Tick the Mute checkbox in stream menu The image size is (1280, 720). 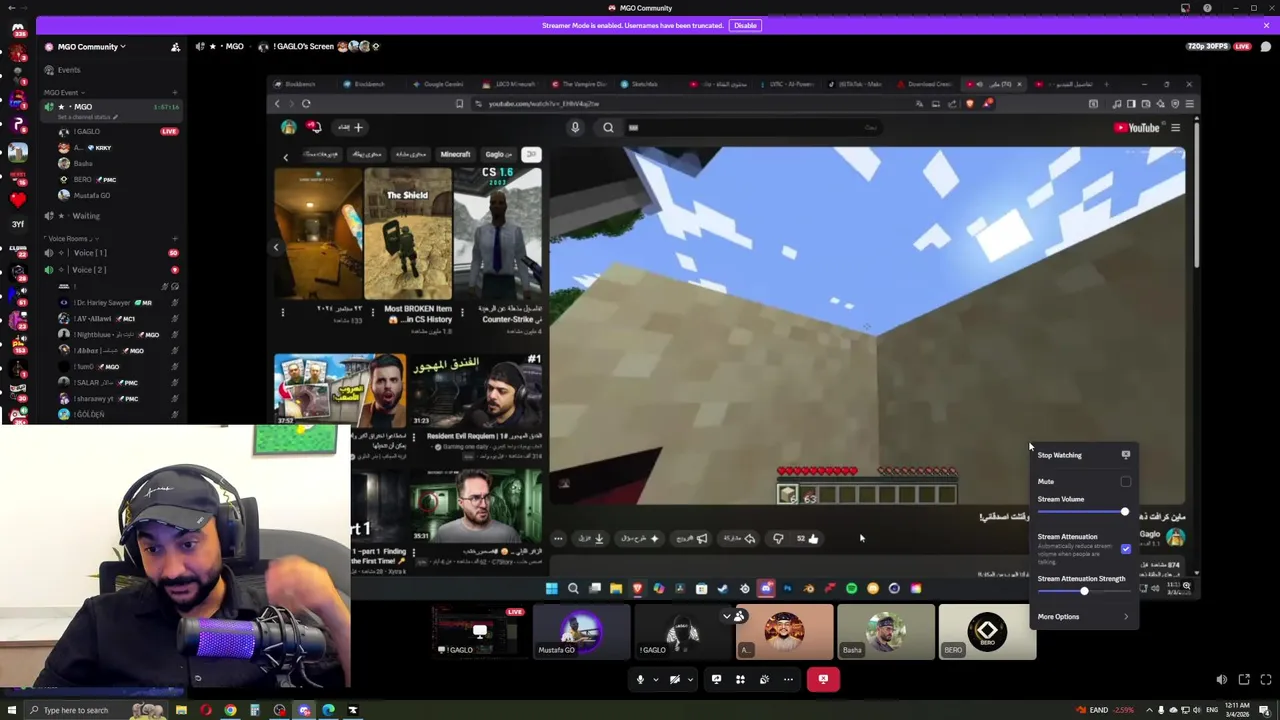(1126, 482)
